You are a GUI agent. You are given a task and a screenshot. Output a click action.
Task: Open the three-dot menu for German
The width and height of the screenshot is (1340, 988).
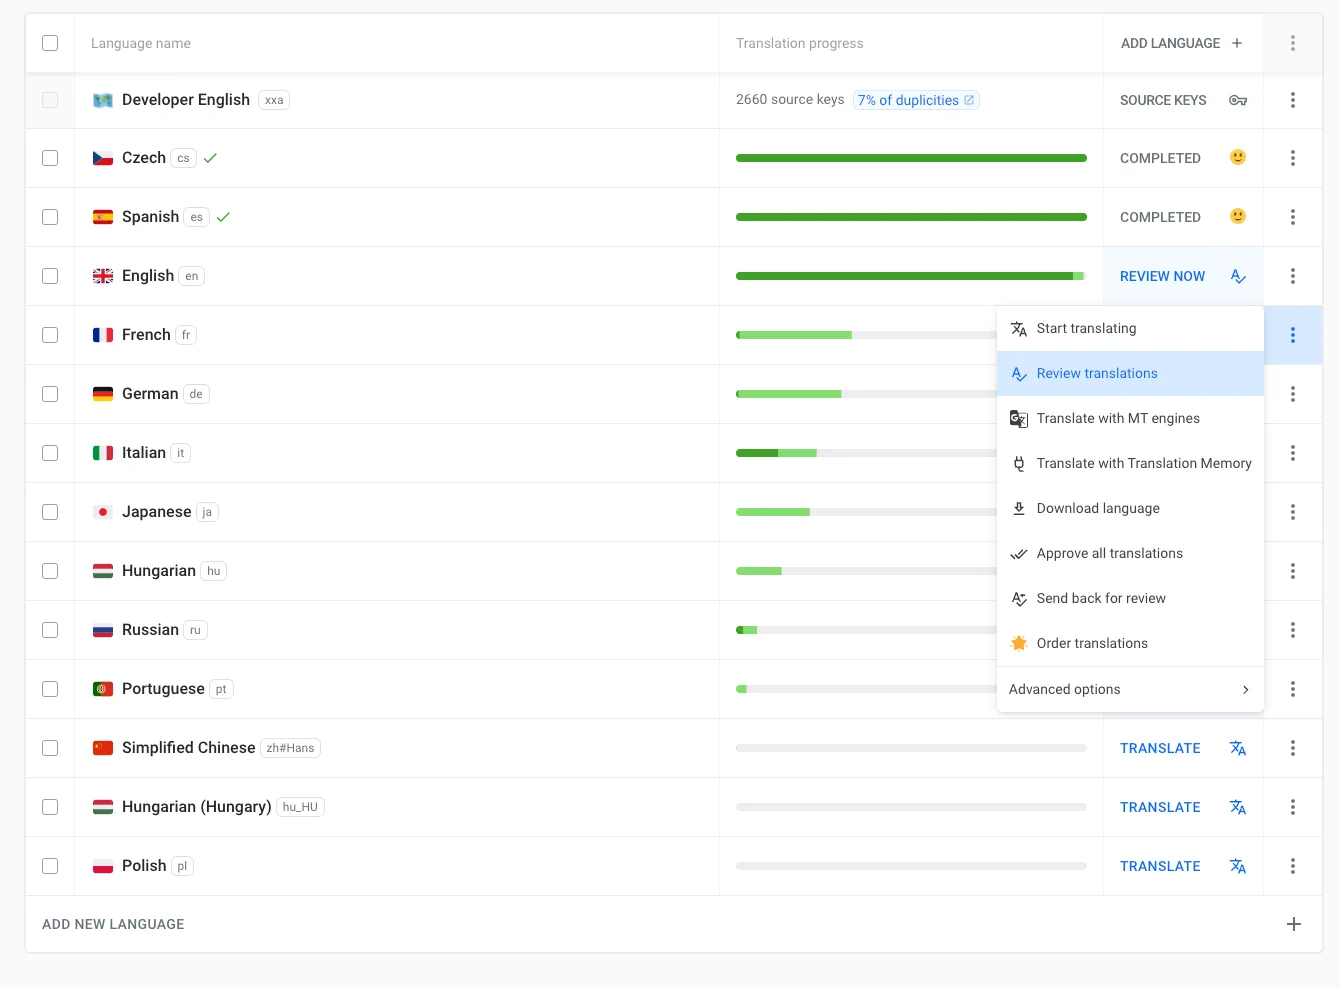pos(1292,394)
